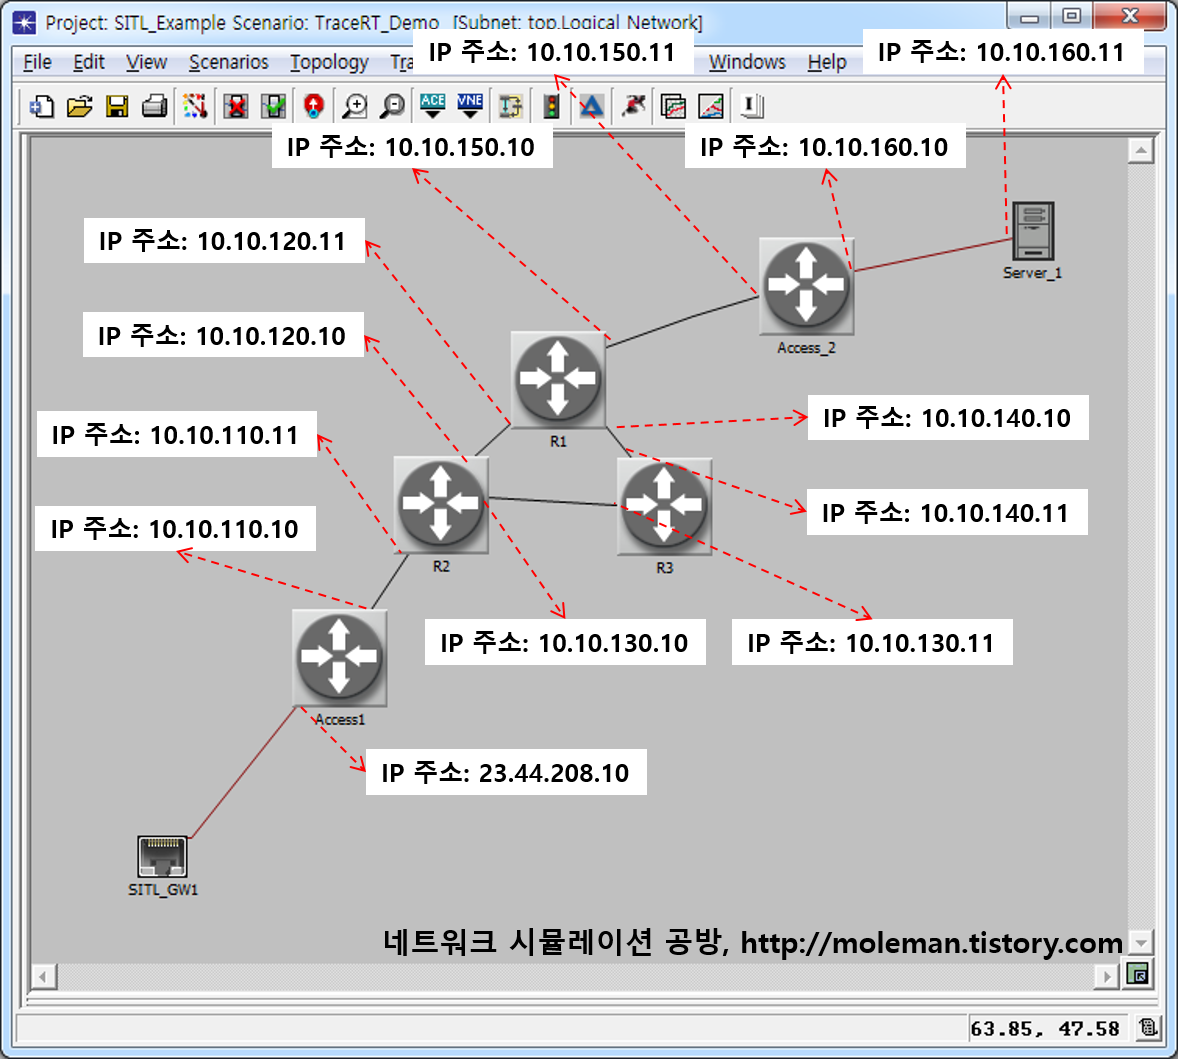Image resolution: width=1178 pixels, height=1059 pixels.
Task: Open the View menu
Action: [146, 62]
